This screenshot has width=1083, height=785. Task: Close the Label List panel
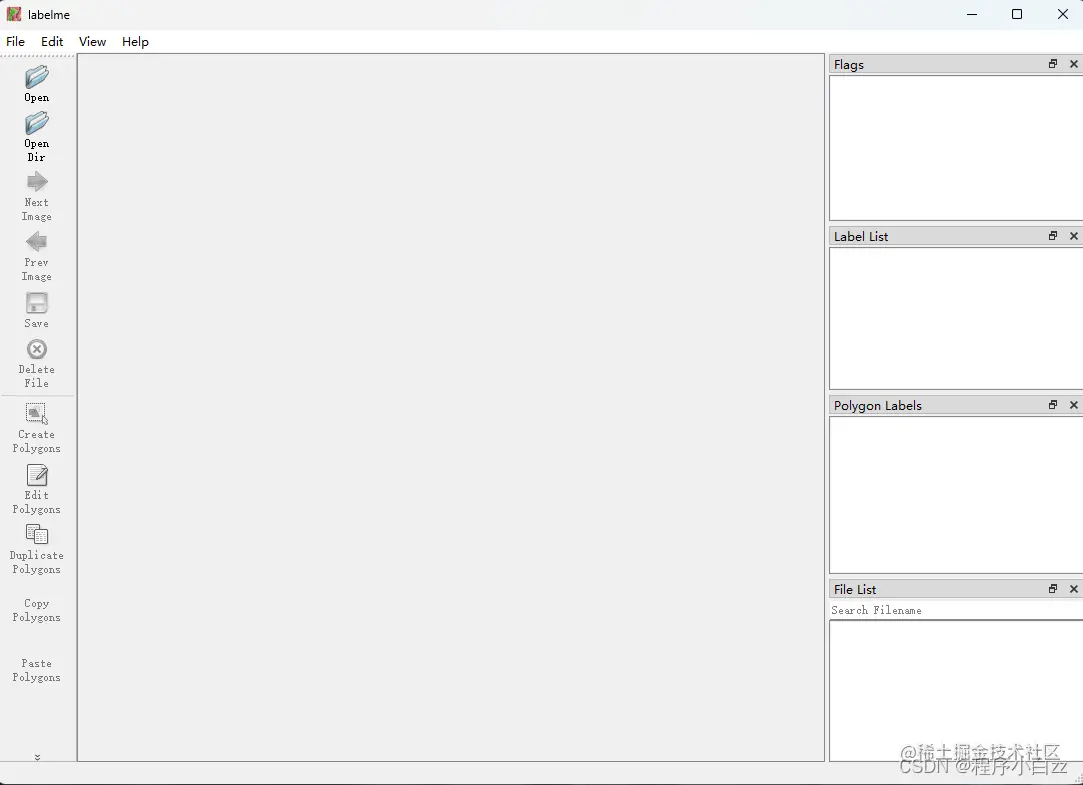[1073, 235]
